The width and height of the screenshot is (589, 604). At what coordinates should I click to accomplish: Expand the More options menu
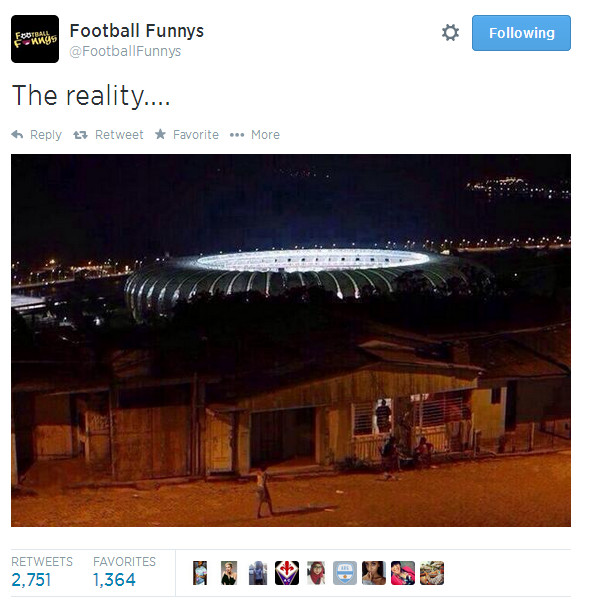point(255,135)
